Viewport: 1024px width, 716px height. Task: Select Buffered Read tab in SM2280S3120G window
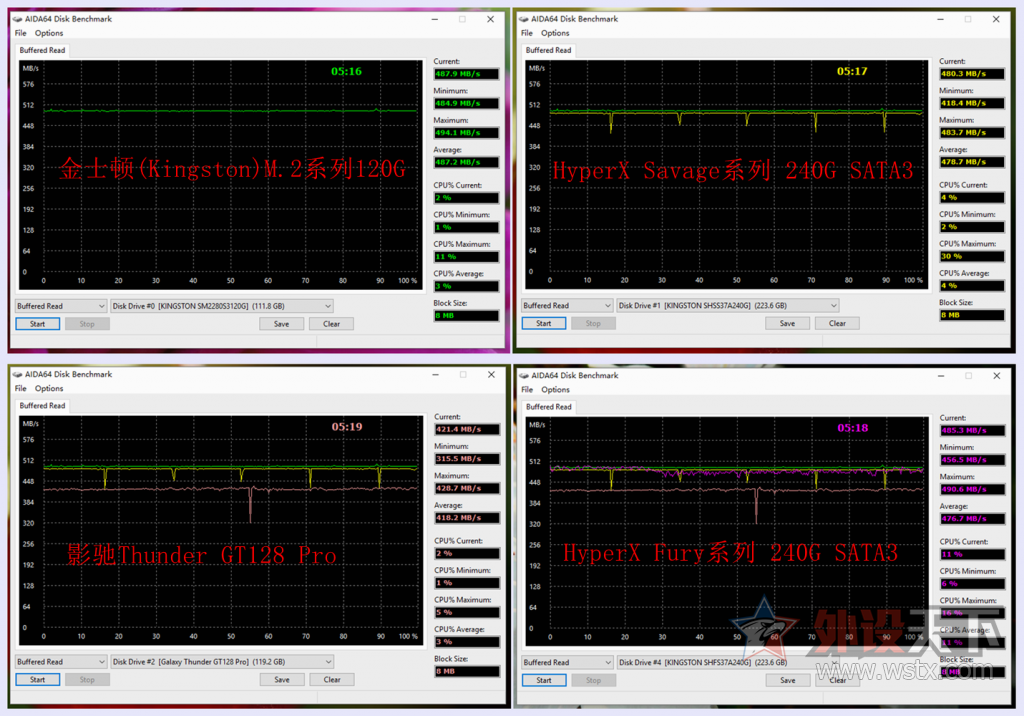click(x=42, y=50)
